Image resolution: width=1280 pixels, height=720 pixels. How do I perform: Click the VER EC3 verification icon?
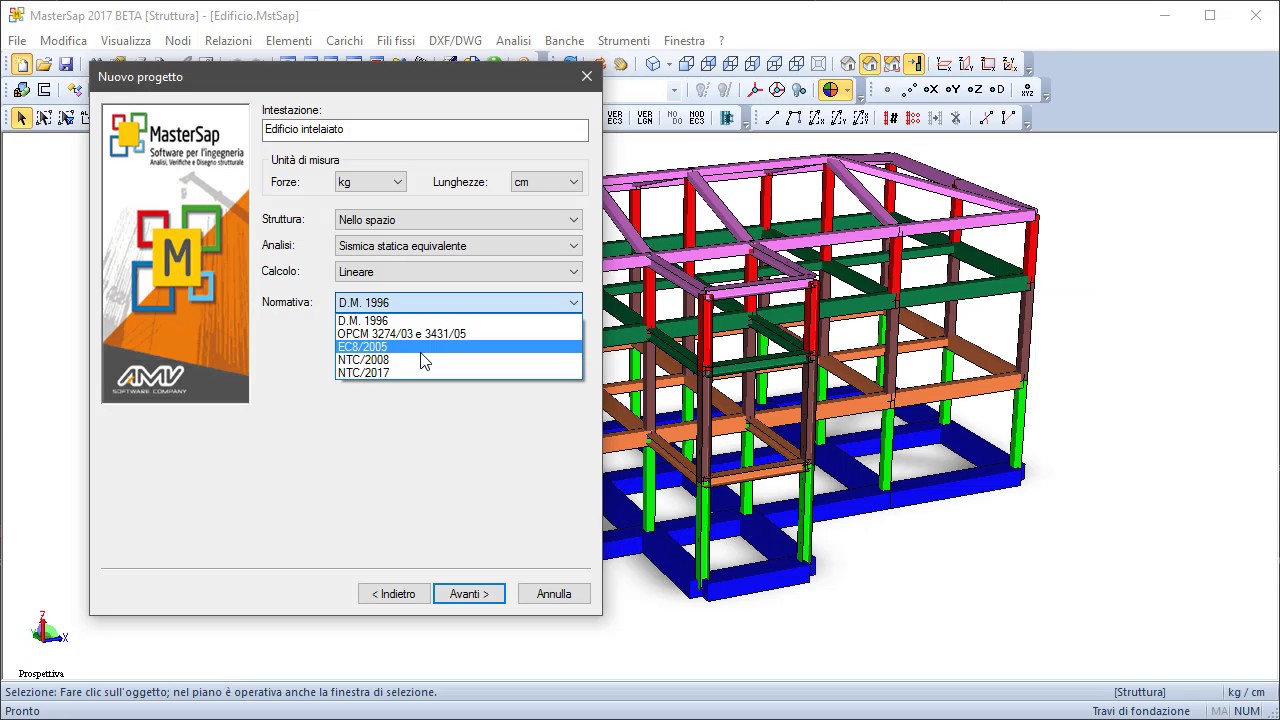(x=615, y=118)
